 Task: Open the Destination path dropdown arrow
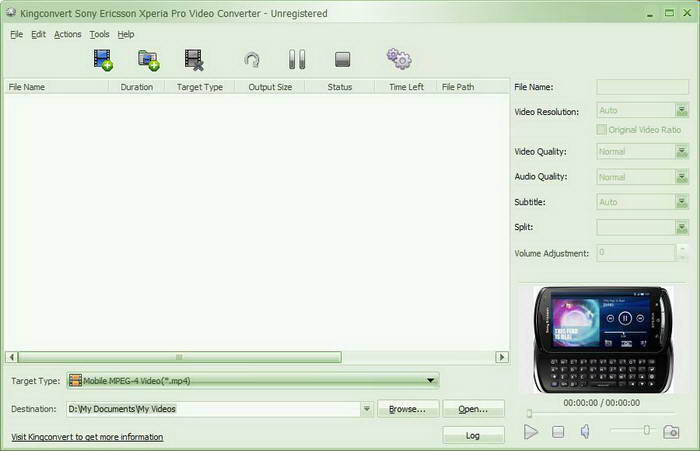point(367,409)
